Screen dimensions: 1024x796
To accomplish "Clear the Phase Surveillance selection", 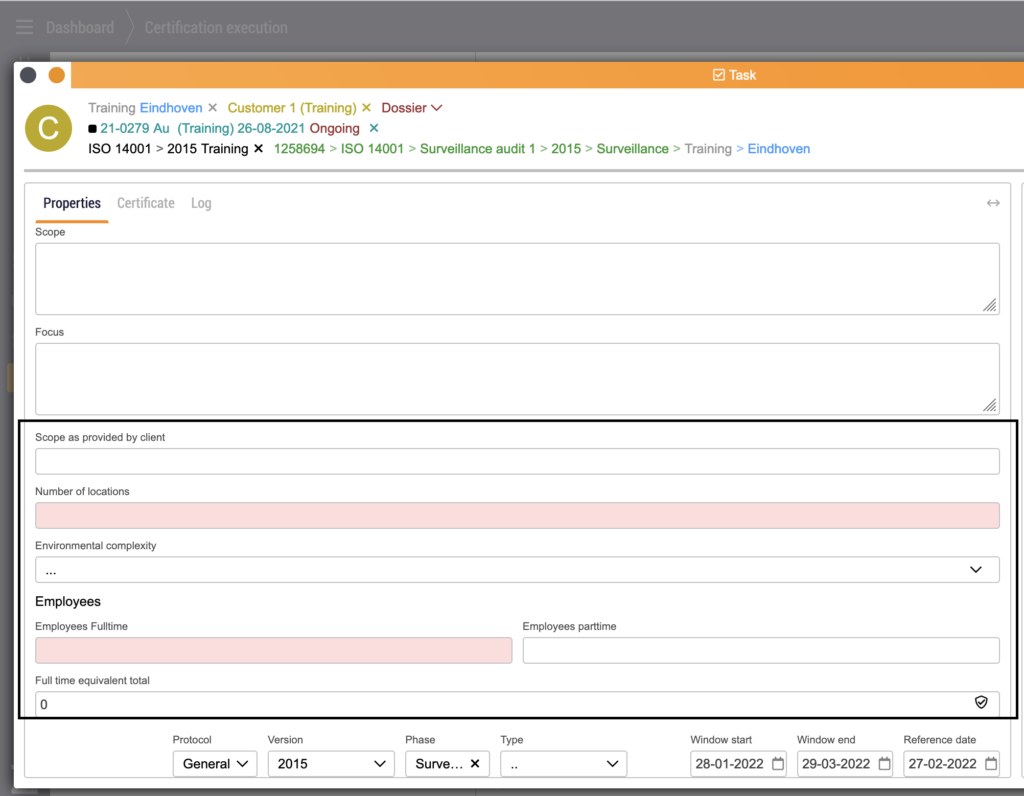I will (475, 764).
